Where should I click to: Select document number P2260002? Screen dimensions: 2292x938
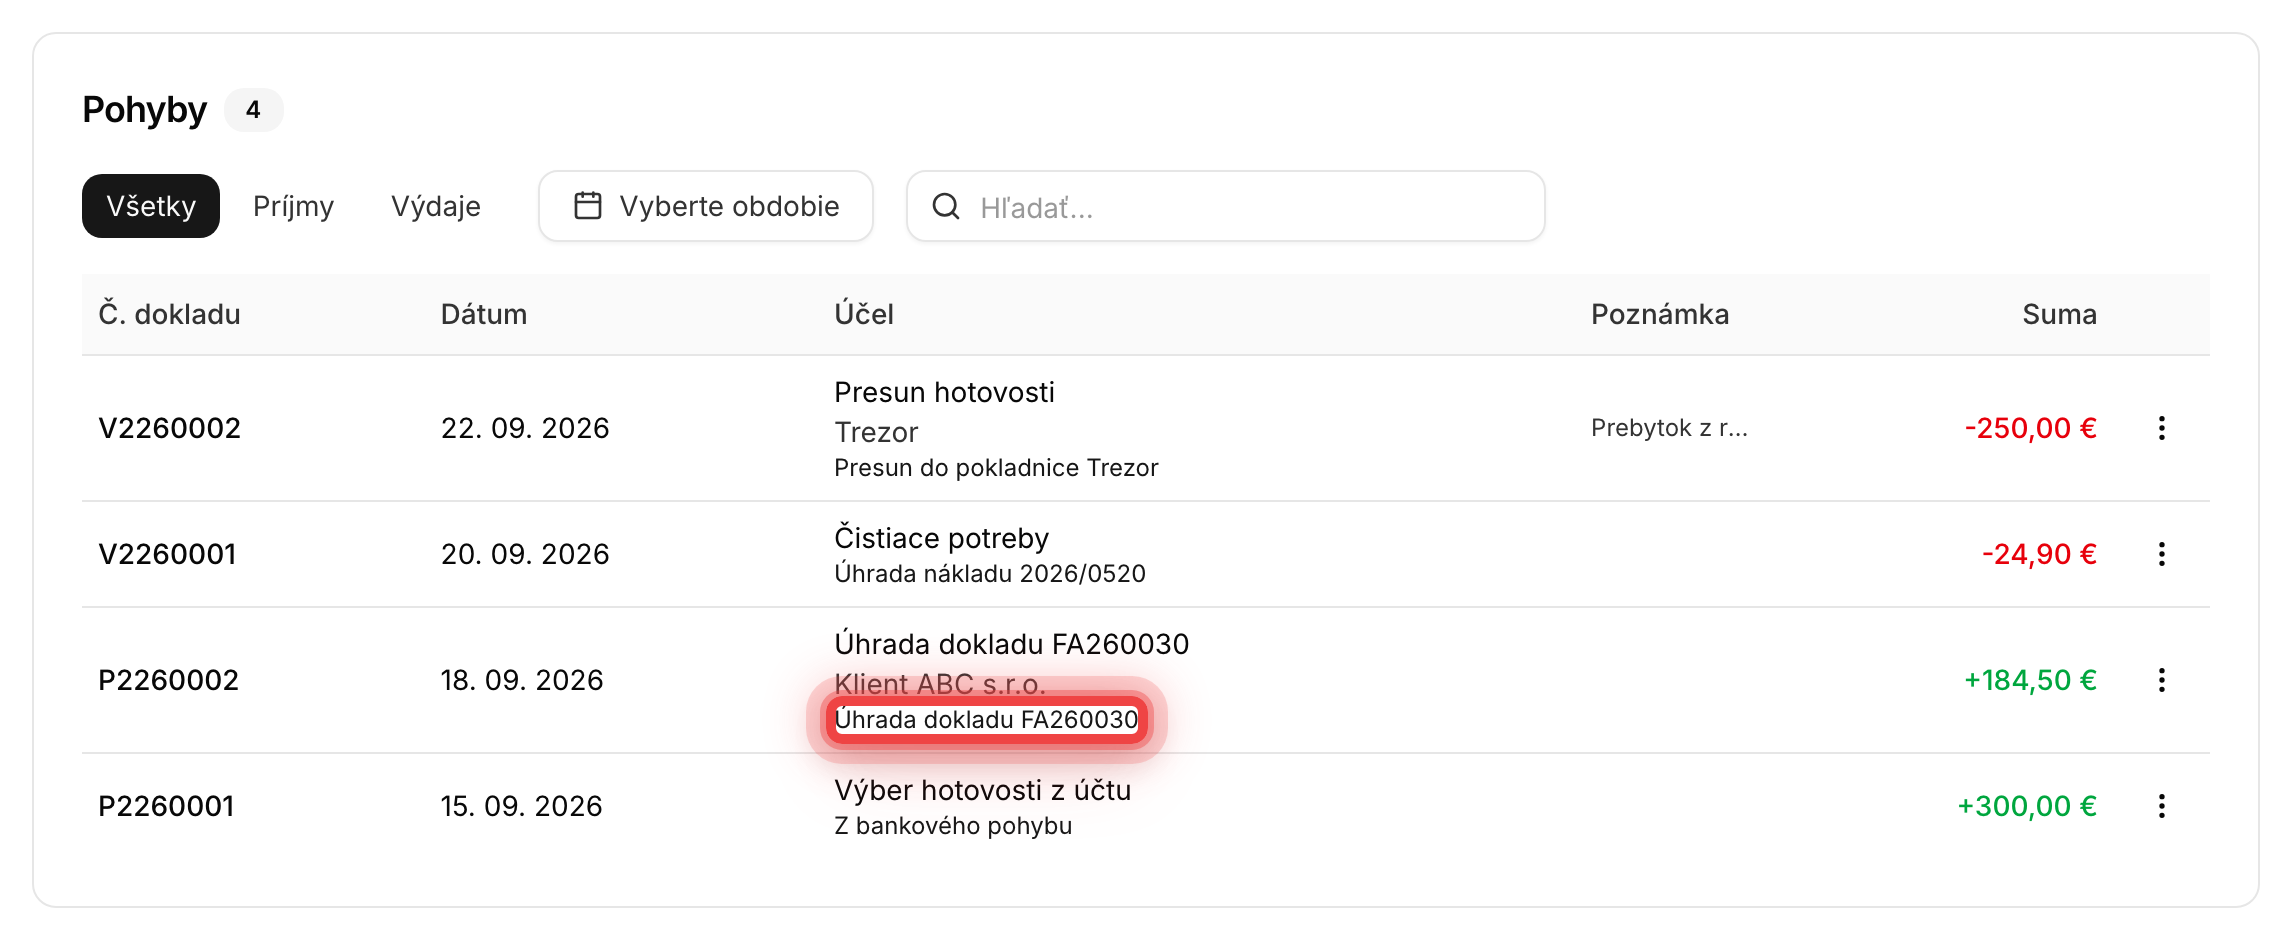tap(169, 680)
